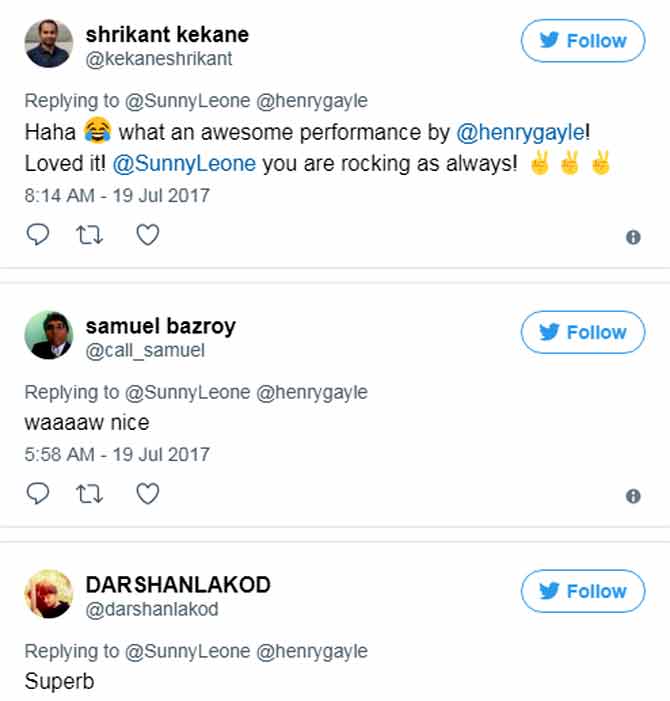
Task: Open the 5:58 AM - 19 Jul 2017 timestamp
Action: (117, 454)
